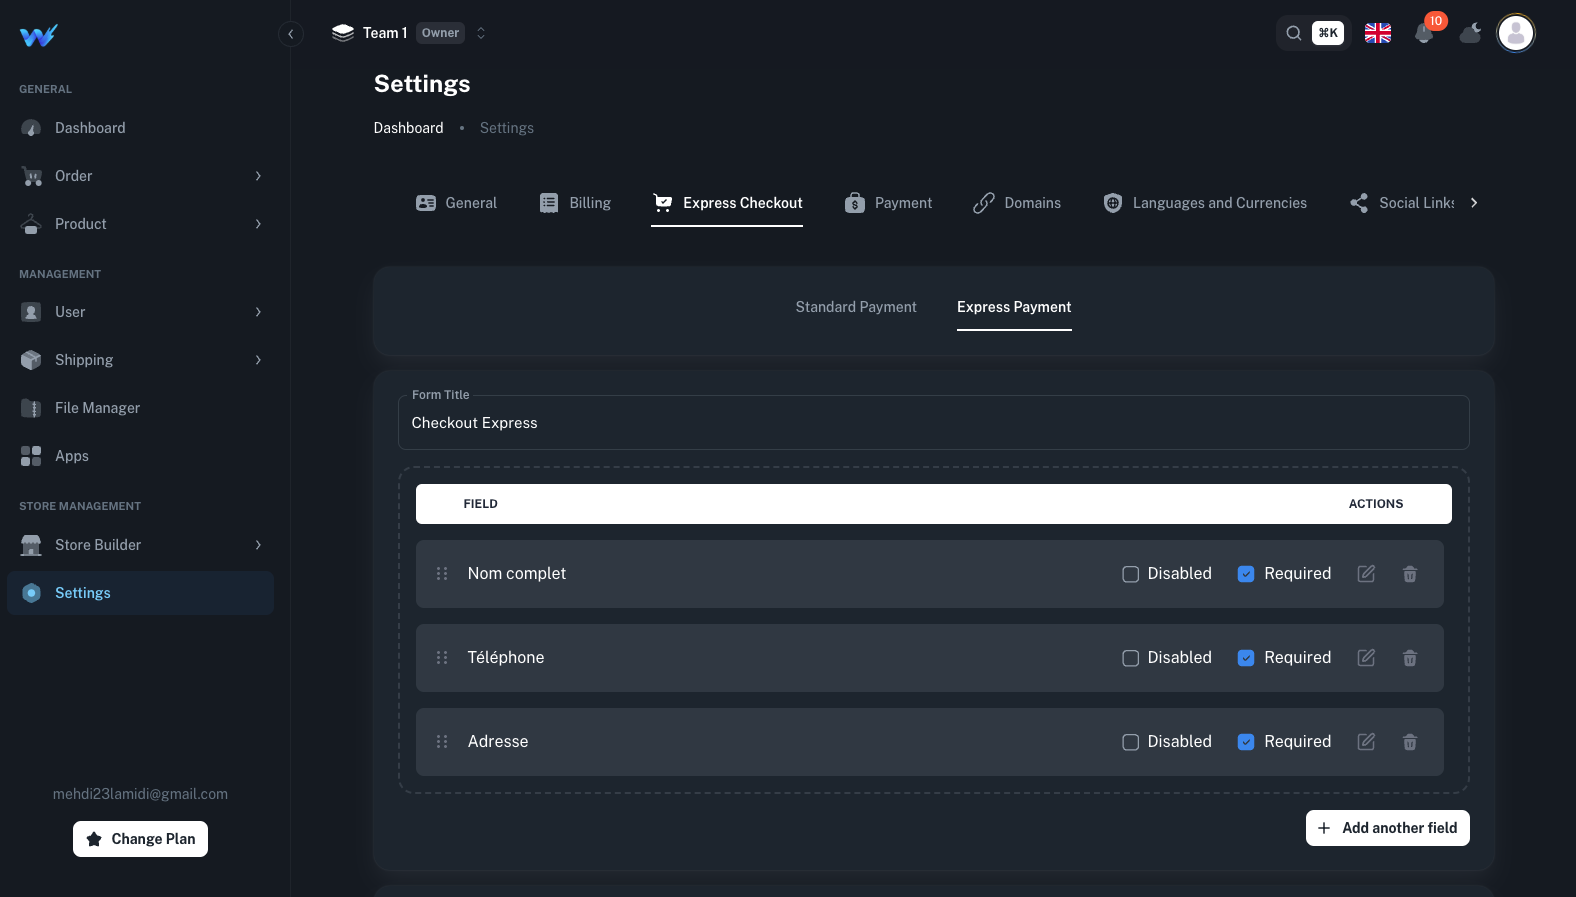Enable Disabled checkbox for Nom complet
The width and height of the screenshot is (1576, 897).
coord(1131,574)
